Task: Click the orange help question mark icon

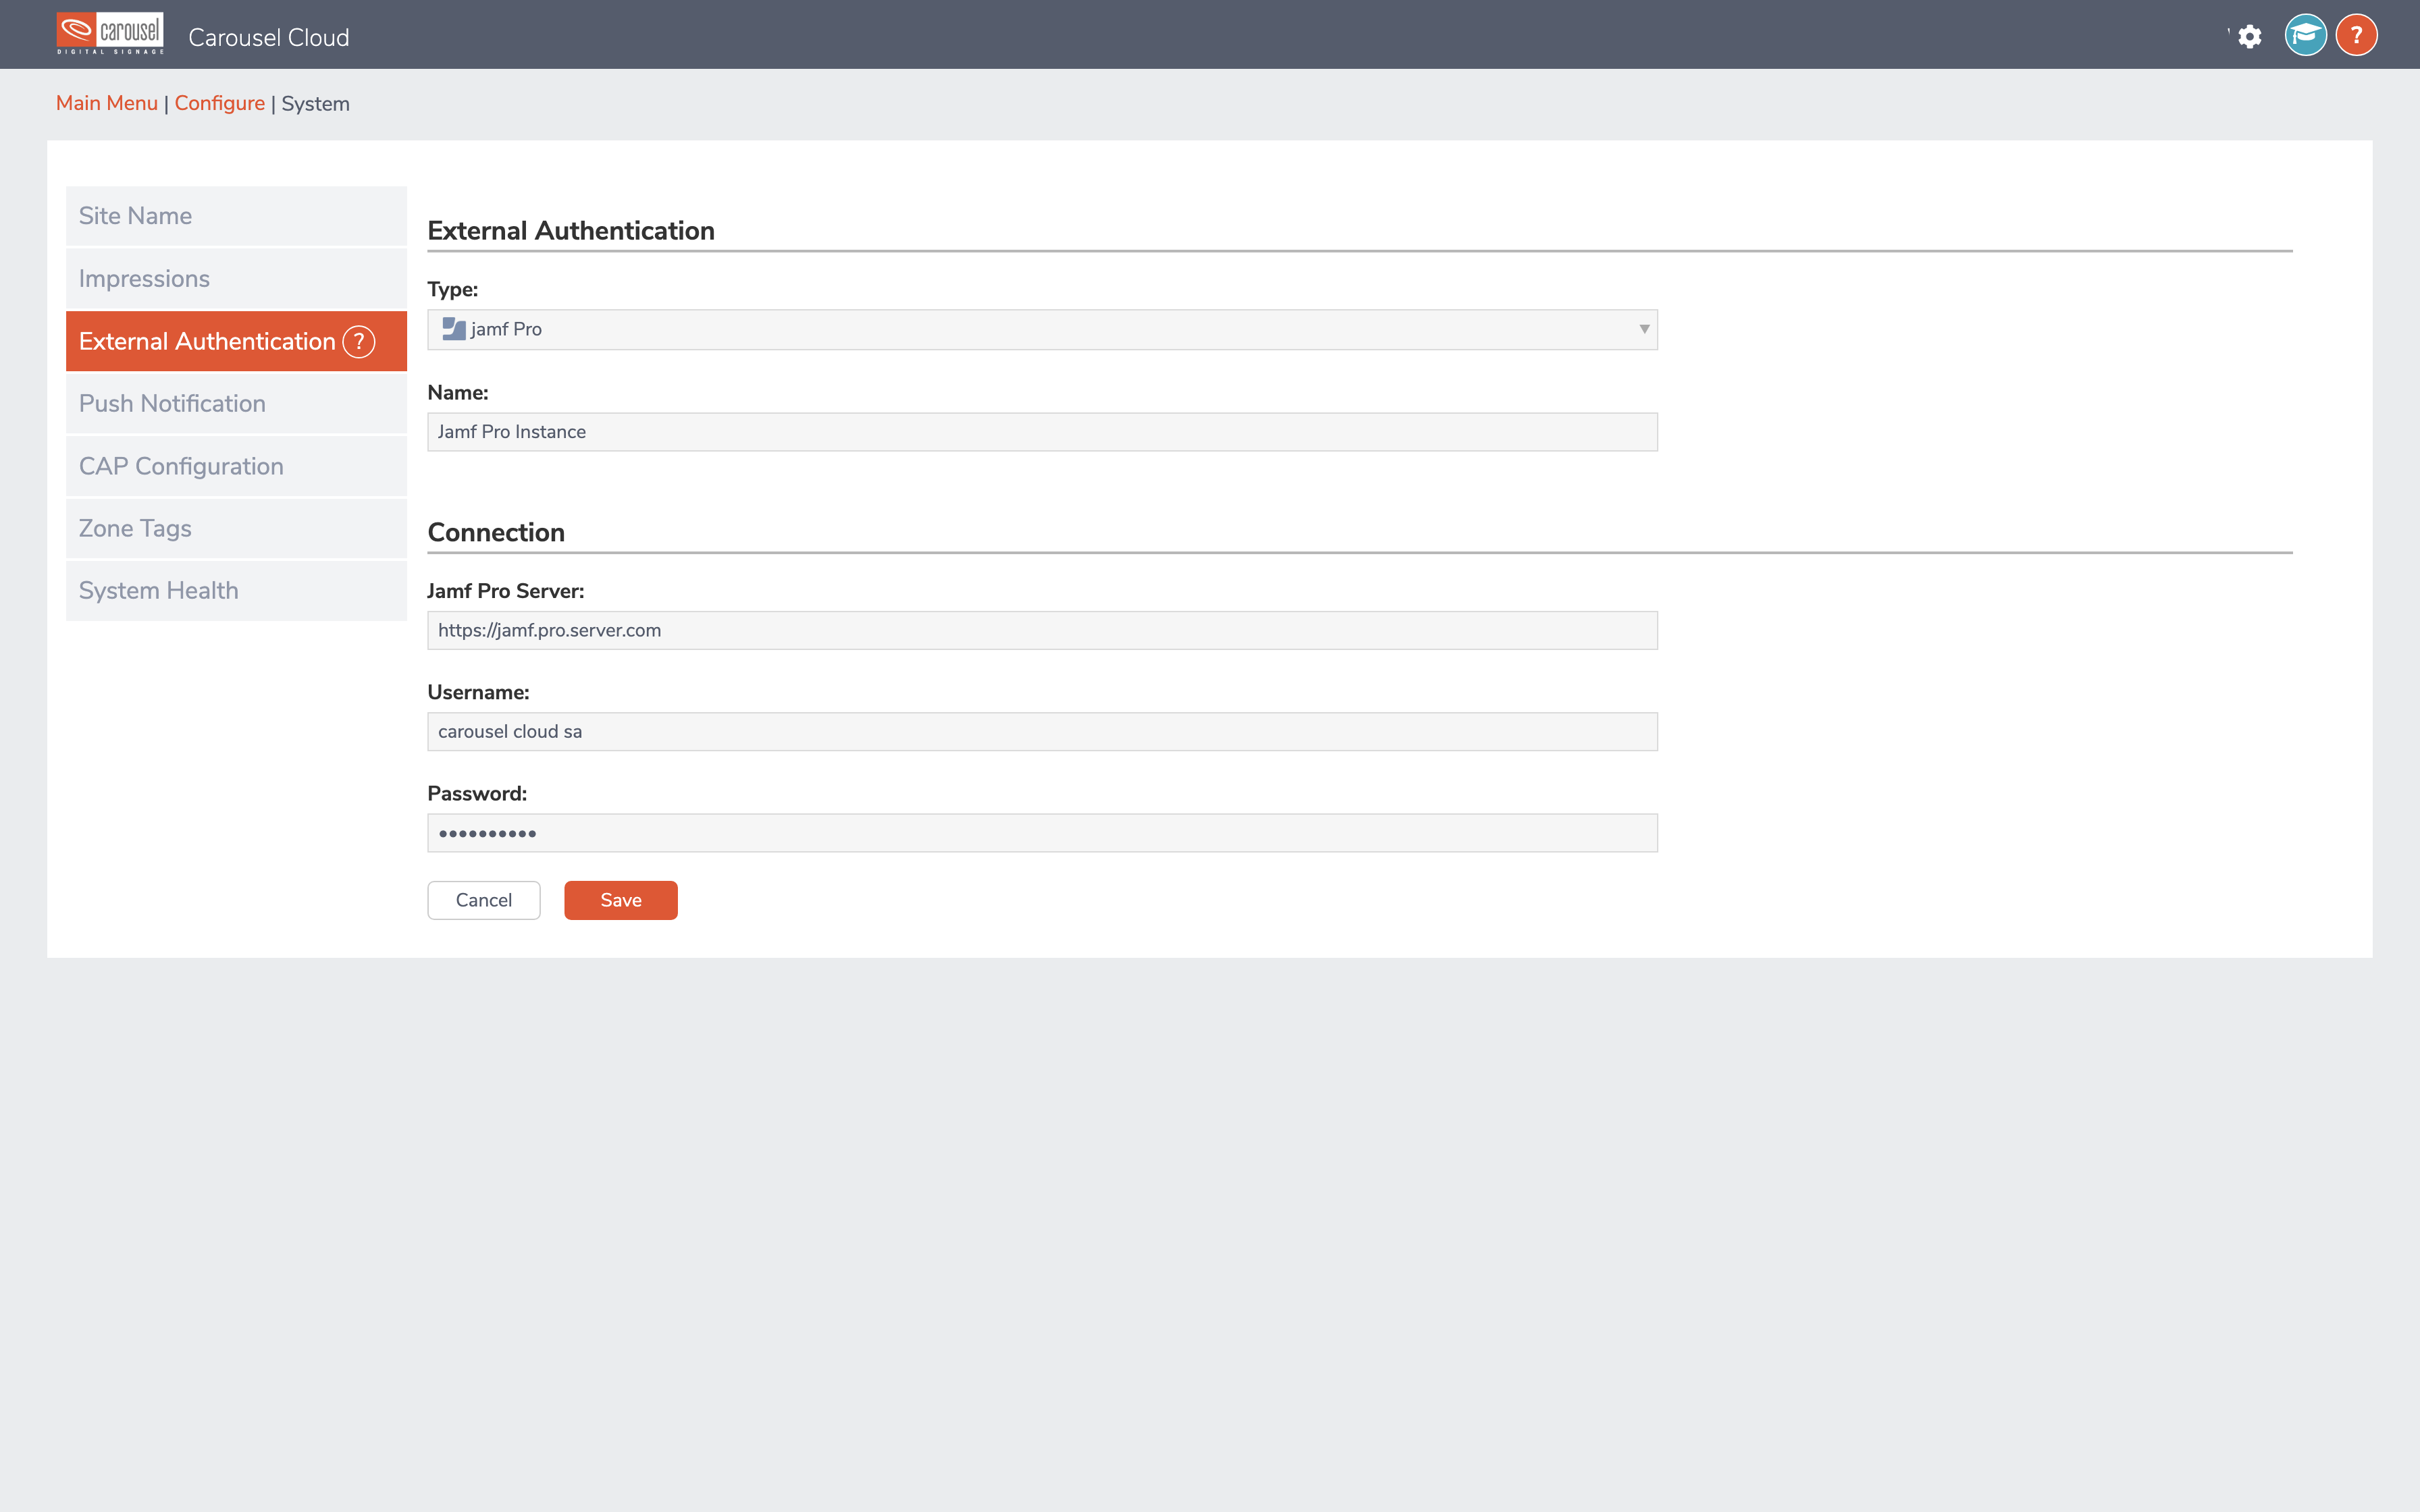Action: click(2356, 35)
